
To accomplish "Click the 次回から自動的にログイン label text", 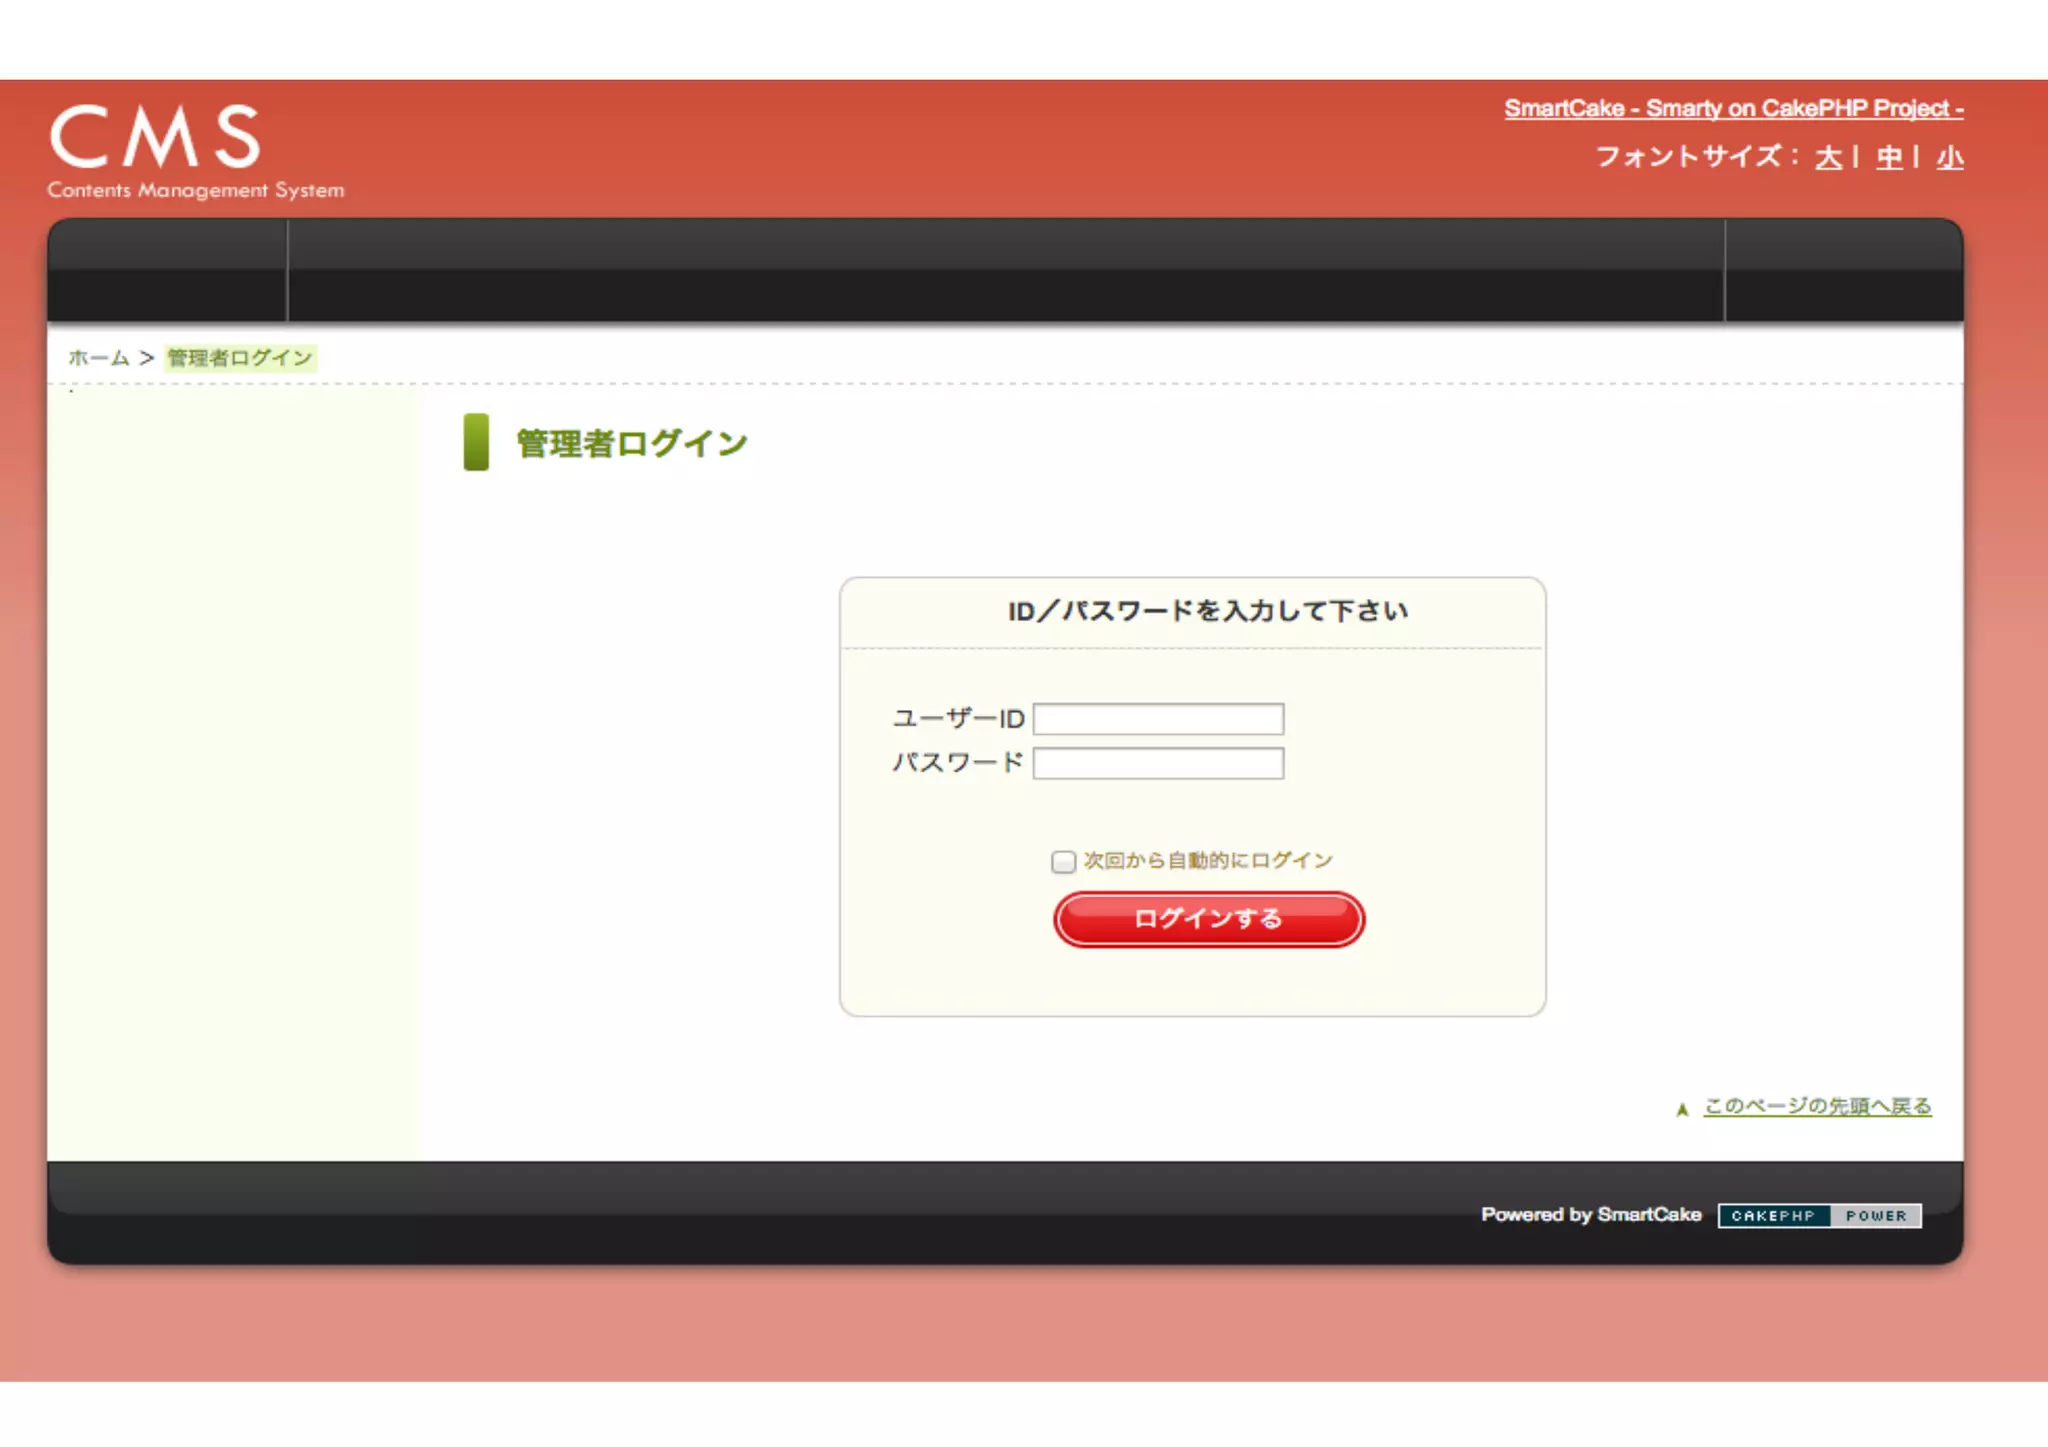I will click(1208, 861).
